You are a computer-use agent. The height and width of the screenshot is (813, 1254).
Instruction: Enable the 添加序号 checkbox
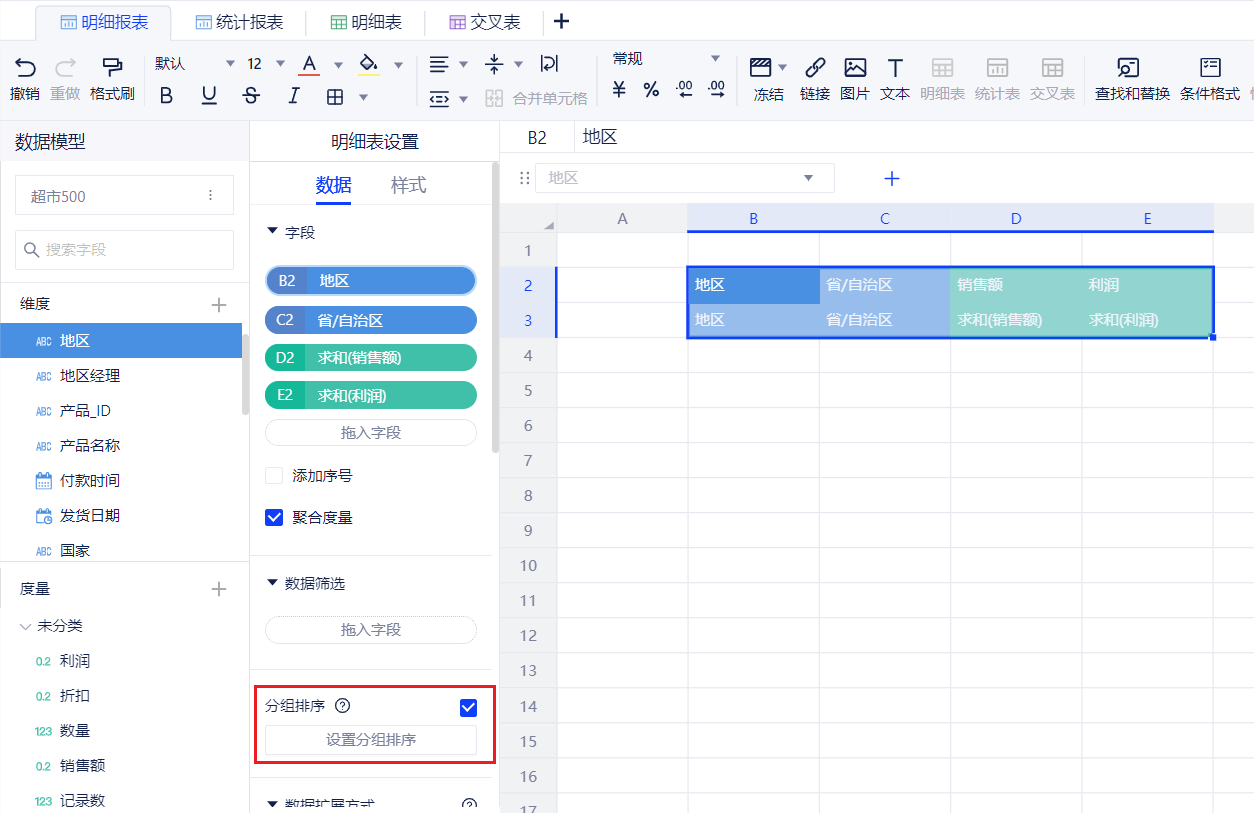tap(274, 476)
